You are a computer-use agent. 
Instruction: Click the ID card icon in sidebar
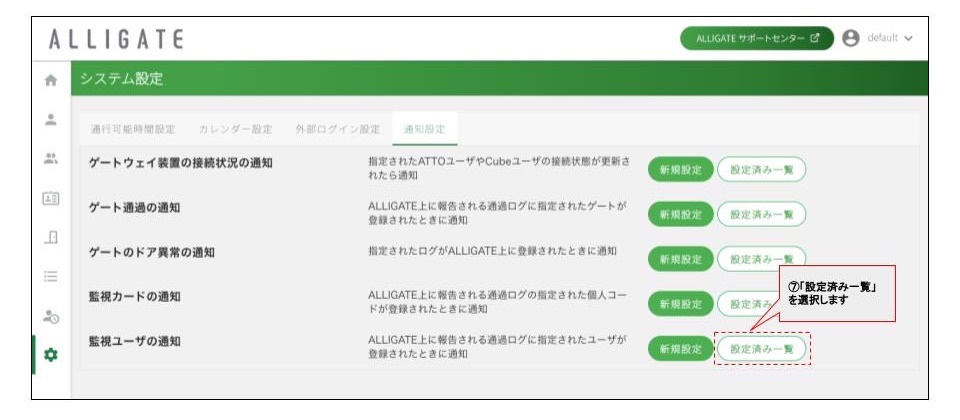point(51,198)
